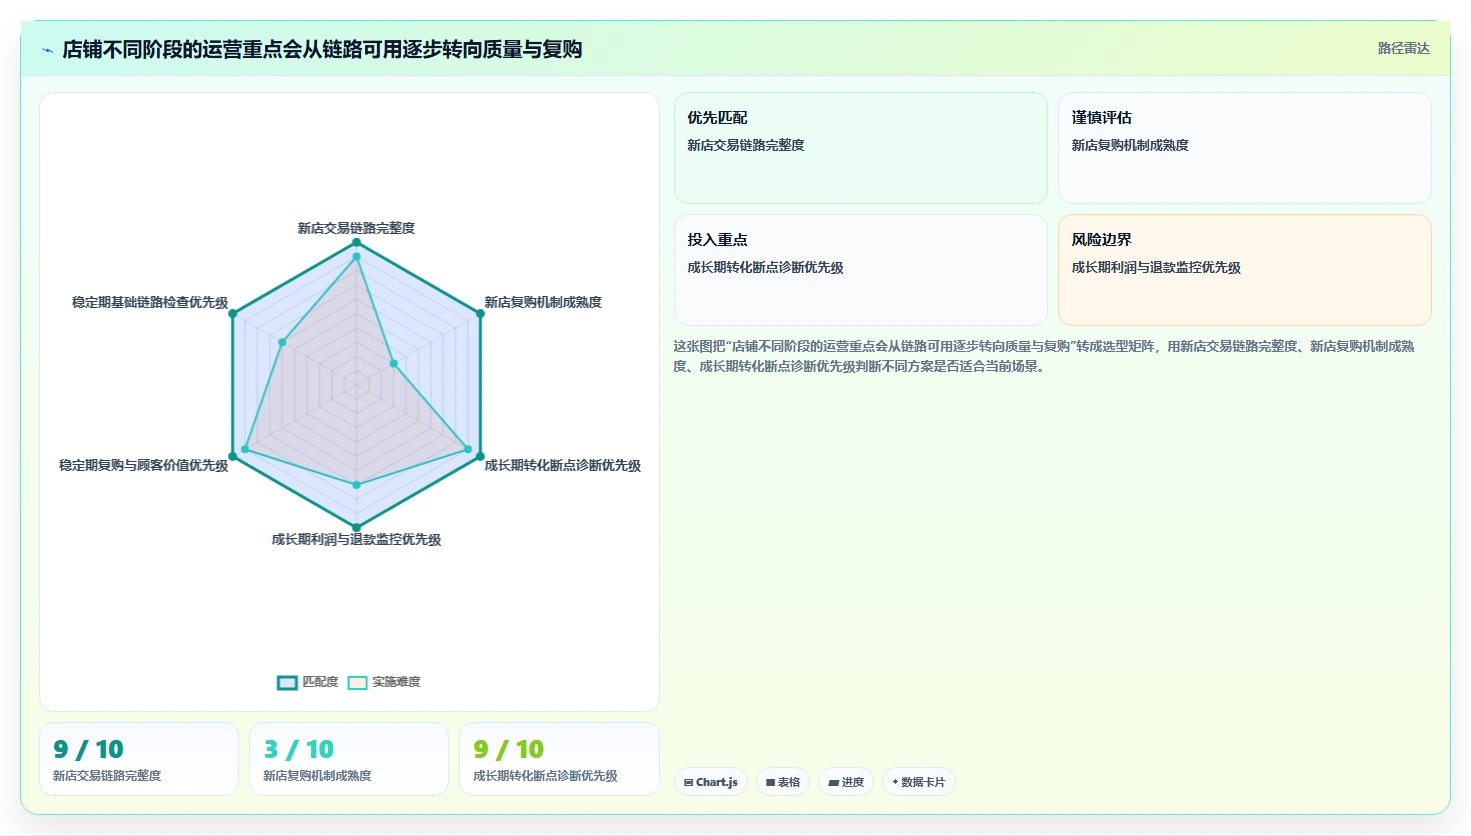The image size is (1471, 836).
Task: Click 新店交易链路完整度 text in 优先匹配 card
Action: tap(746, 145)
